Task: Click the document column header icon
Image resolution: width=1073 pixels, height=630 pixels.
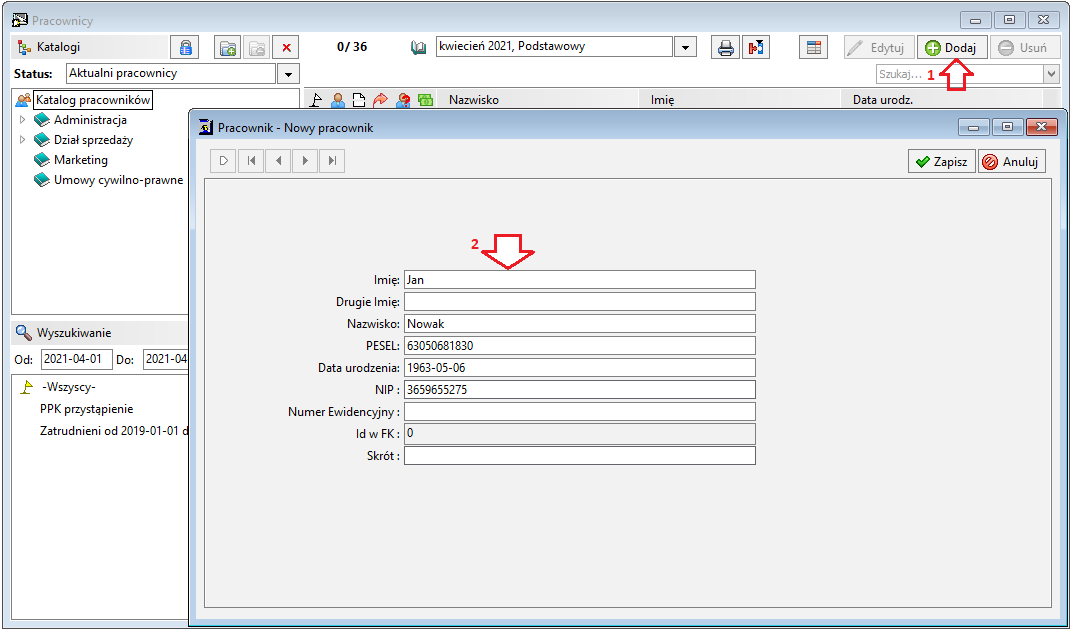Action: (x=359, y=100)
